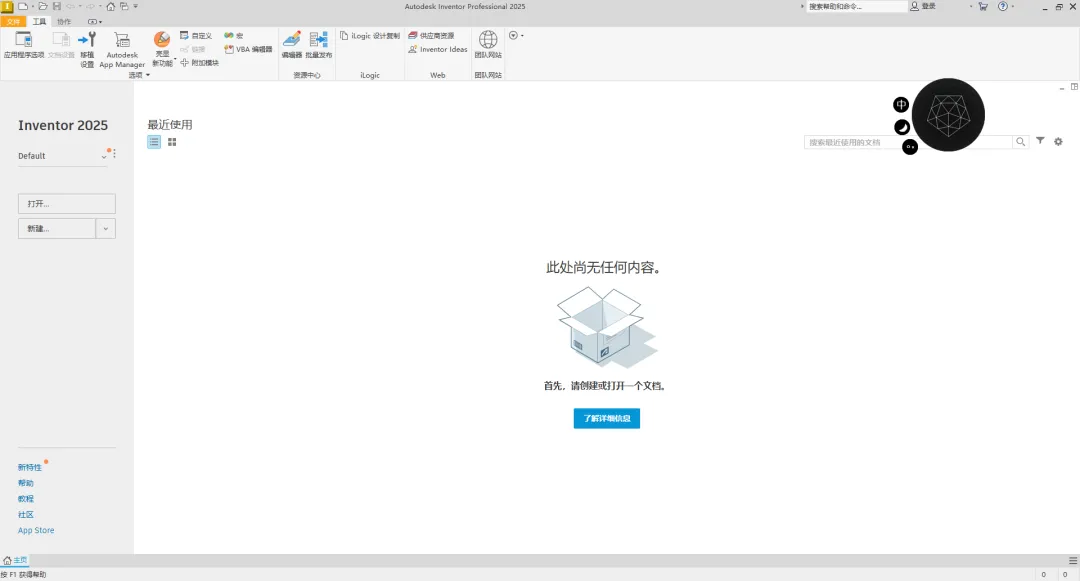Expand the New (新建) button dropdown arrow

[x=105, y=229]
